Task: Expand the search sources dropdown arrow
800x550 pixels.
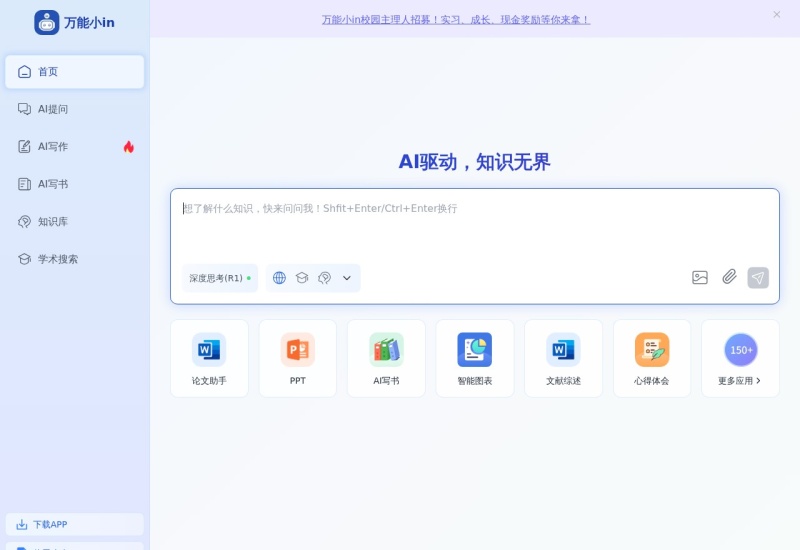Action: click(x=347, y=278)
